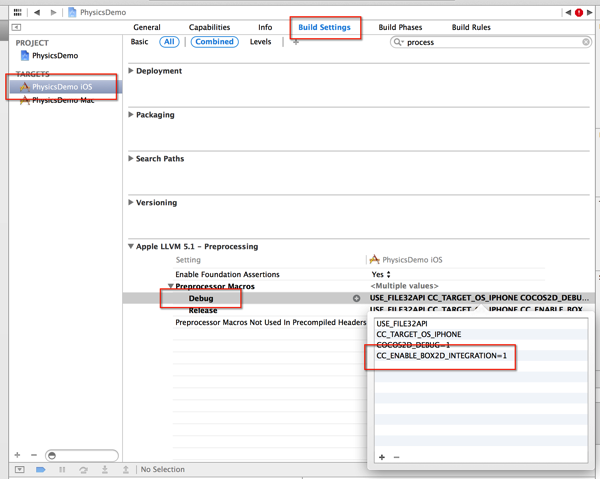The height and width of the screenshot is (479, 600).
Task: Step out in debugger
Action: click(126, 469)
